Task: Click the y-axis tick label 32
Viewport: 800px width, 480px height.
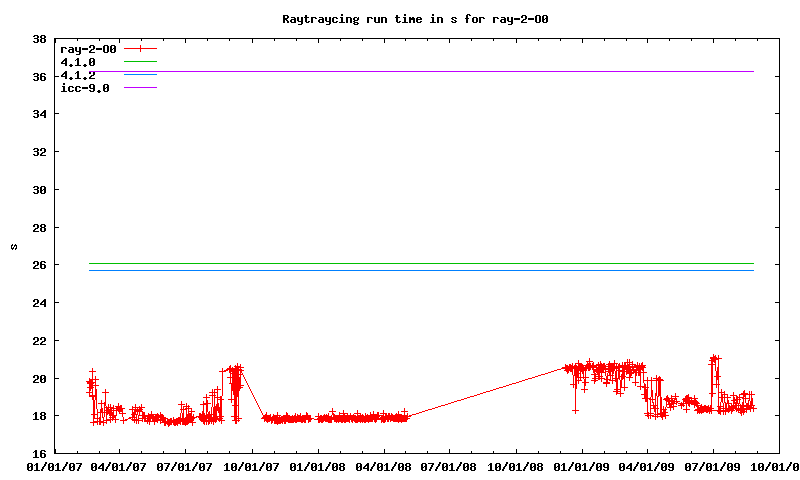Action: click(x=39, y=152)
